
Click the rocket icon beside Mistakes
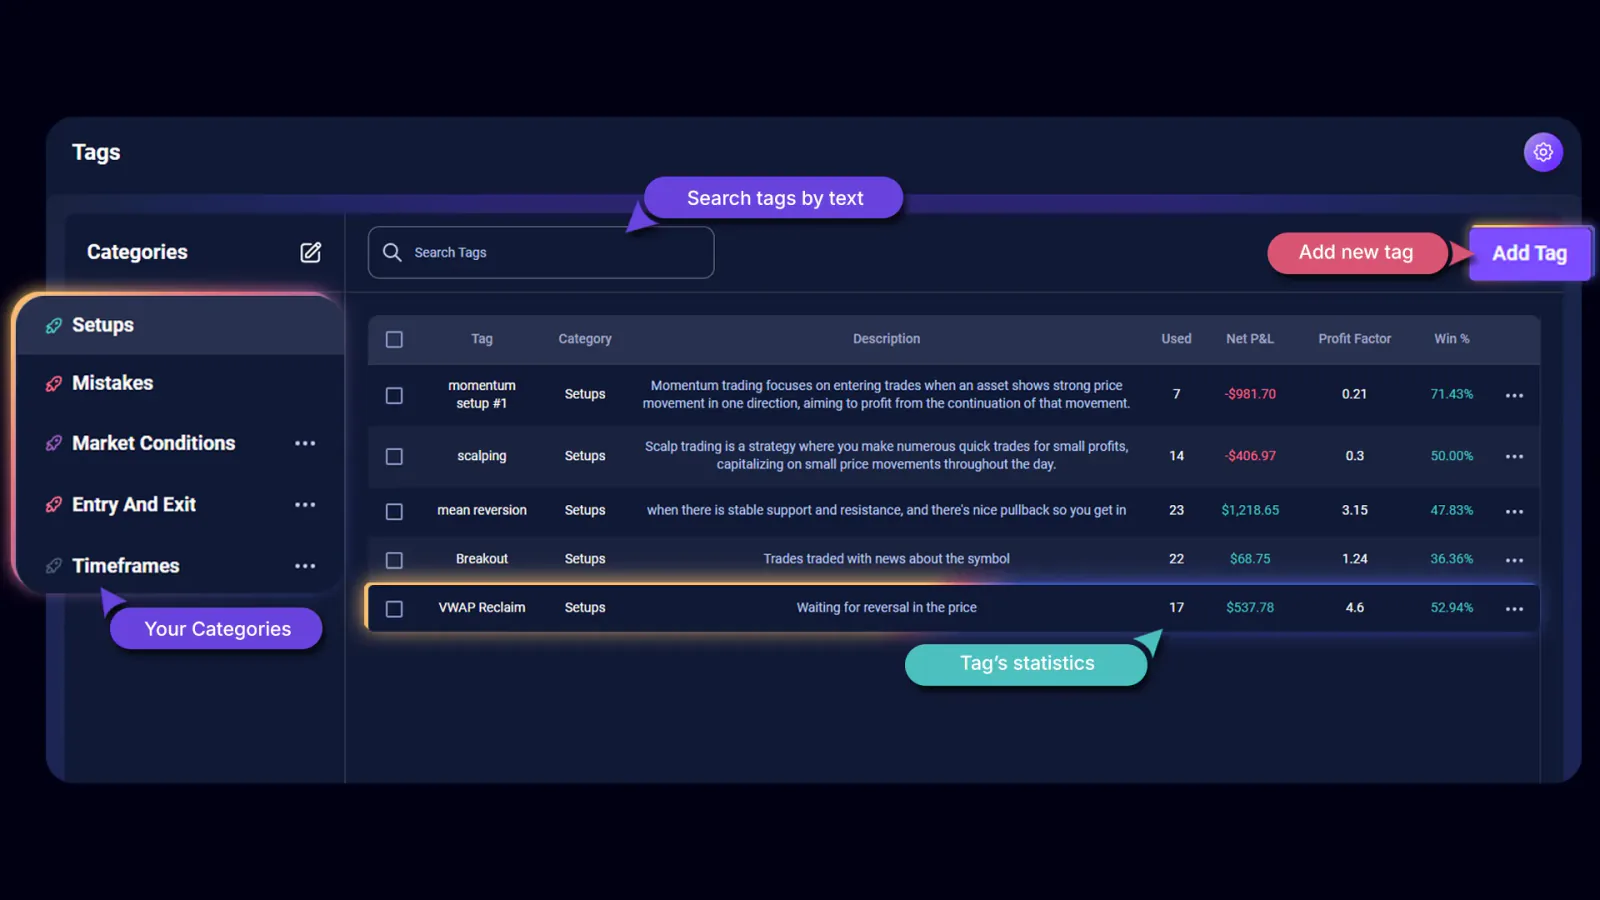53,383
